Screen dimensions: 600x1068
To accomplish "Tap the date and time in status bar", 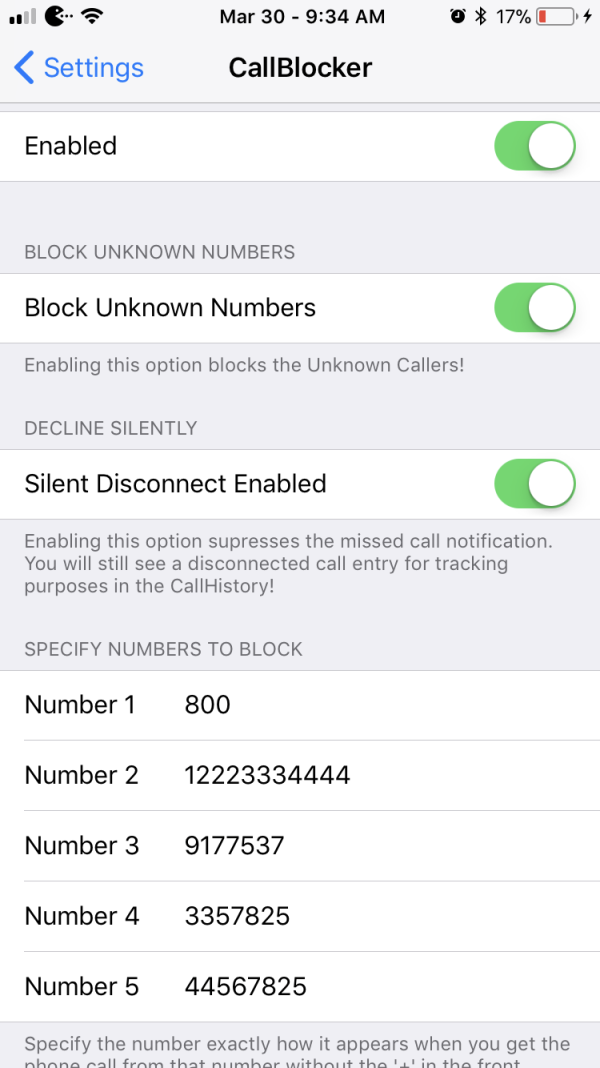I will (302, 16).
